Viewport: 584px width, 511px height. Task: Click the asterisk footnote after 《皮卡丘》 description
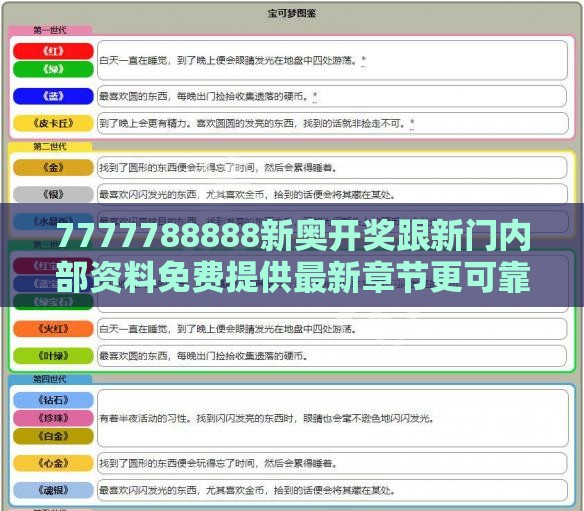[x=412, y=123]
